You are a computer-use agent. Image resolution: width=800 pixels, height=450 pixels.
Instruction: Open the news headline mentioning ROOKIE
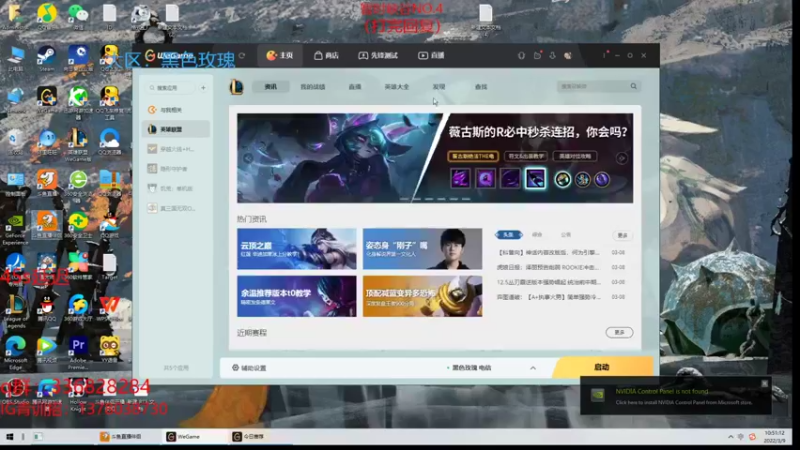click(548, 267)
